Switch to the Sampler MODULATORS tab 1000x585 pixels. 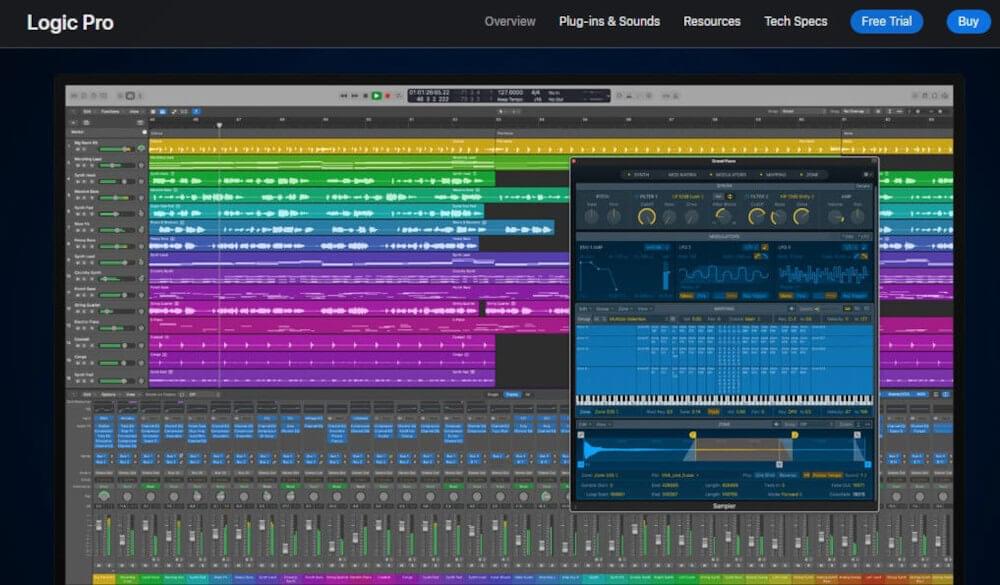729,174
